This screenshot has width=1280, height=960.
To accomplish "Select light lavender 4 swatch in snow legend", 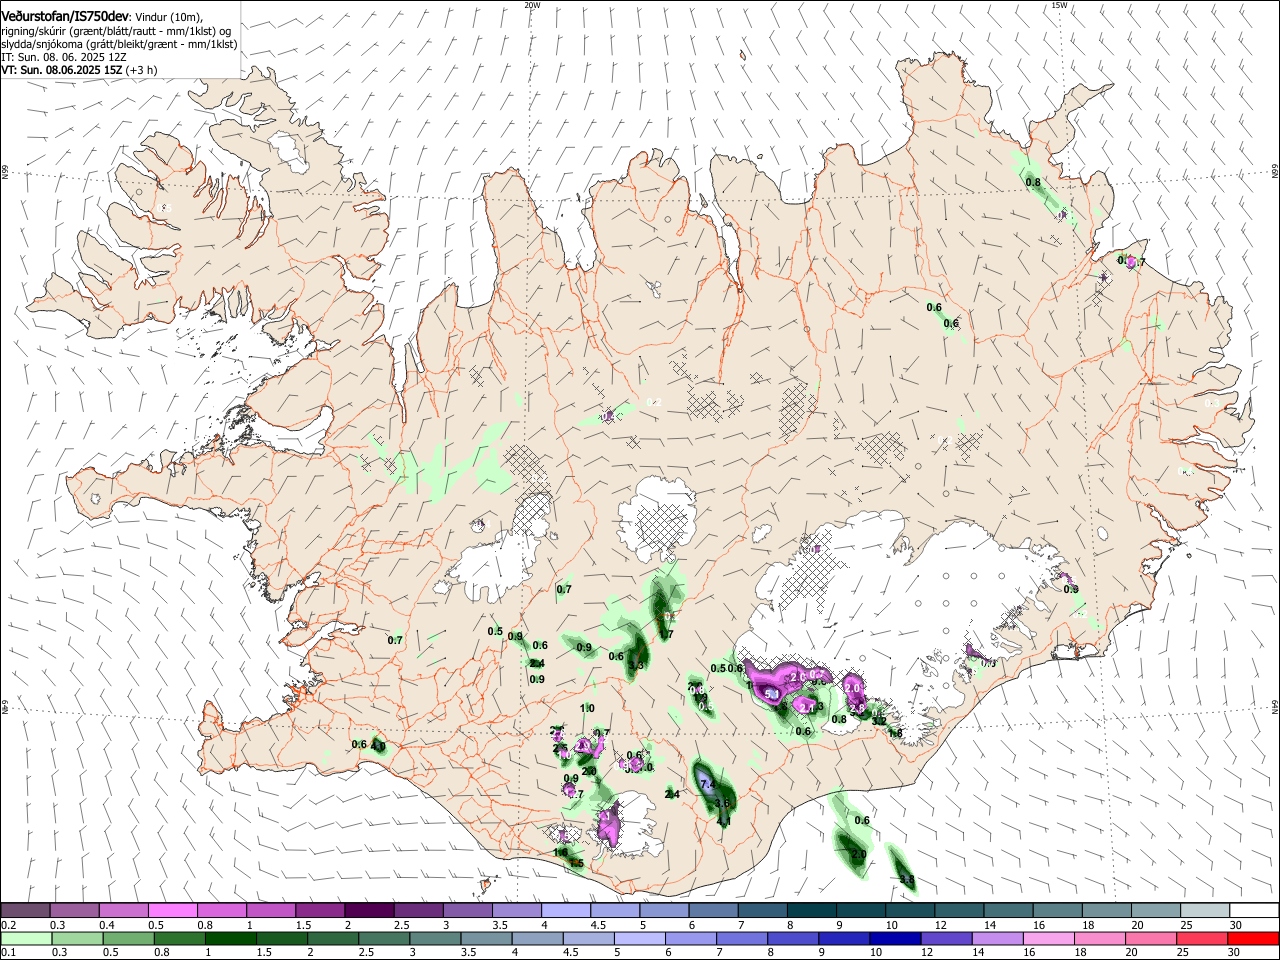I will click(565, 911).
